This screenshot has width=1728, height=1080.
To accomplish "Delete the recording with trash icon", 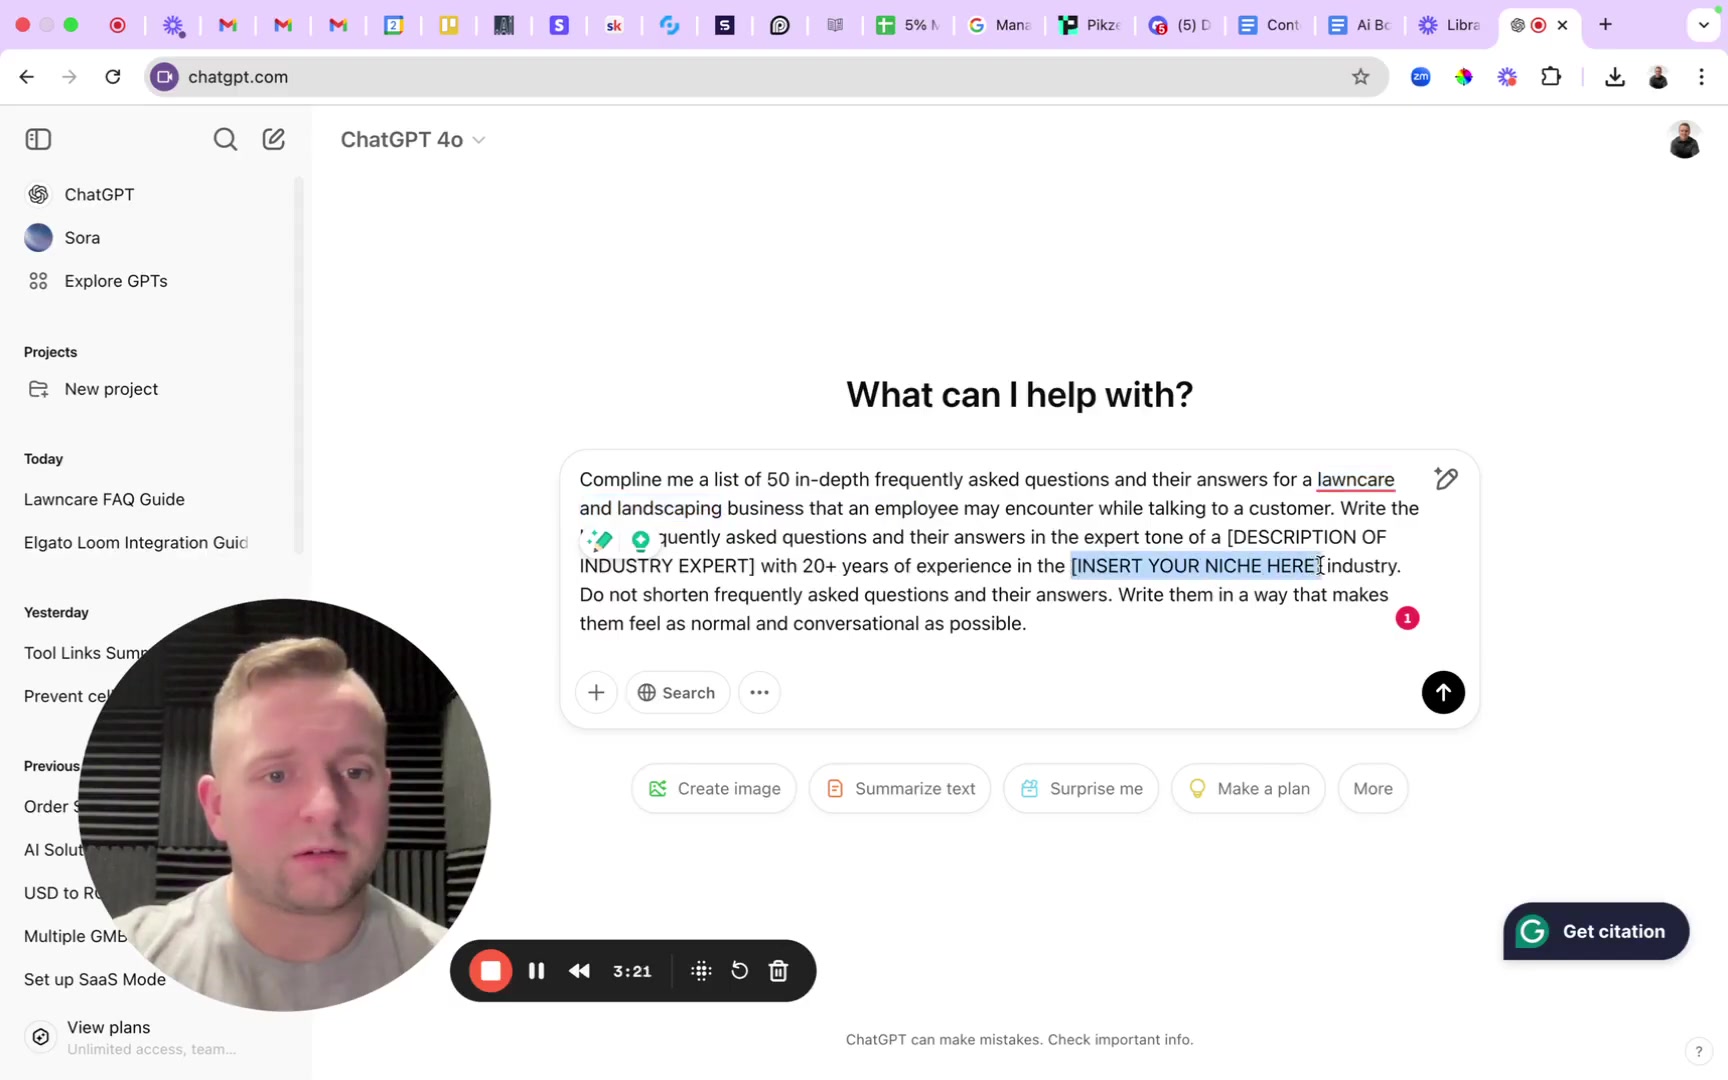I will coord(779,971).
